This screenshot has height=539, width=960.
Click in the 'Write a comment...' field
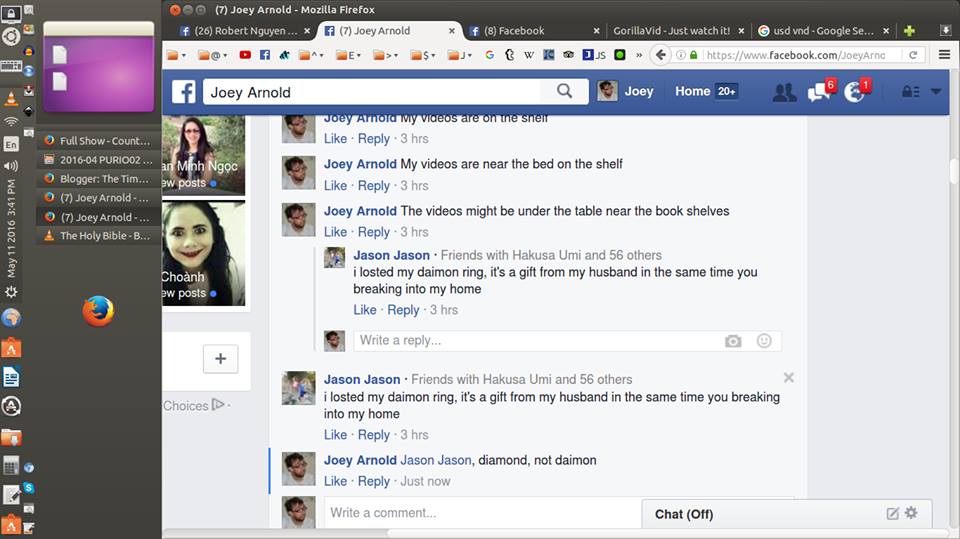click(482, 513)
